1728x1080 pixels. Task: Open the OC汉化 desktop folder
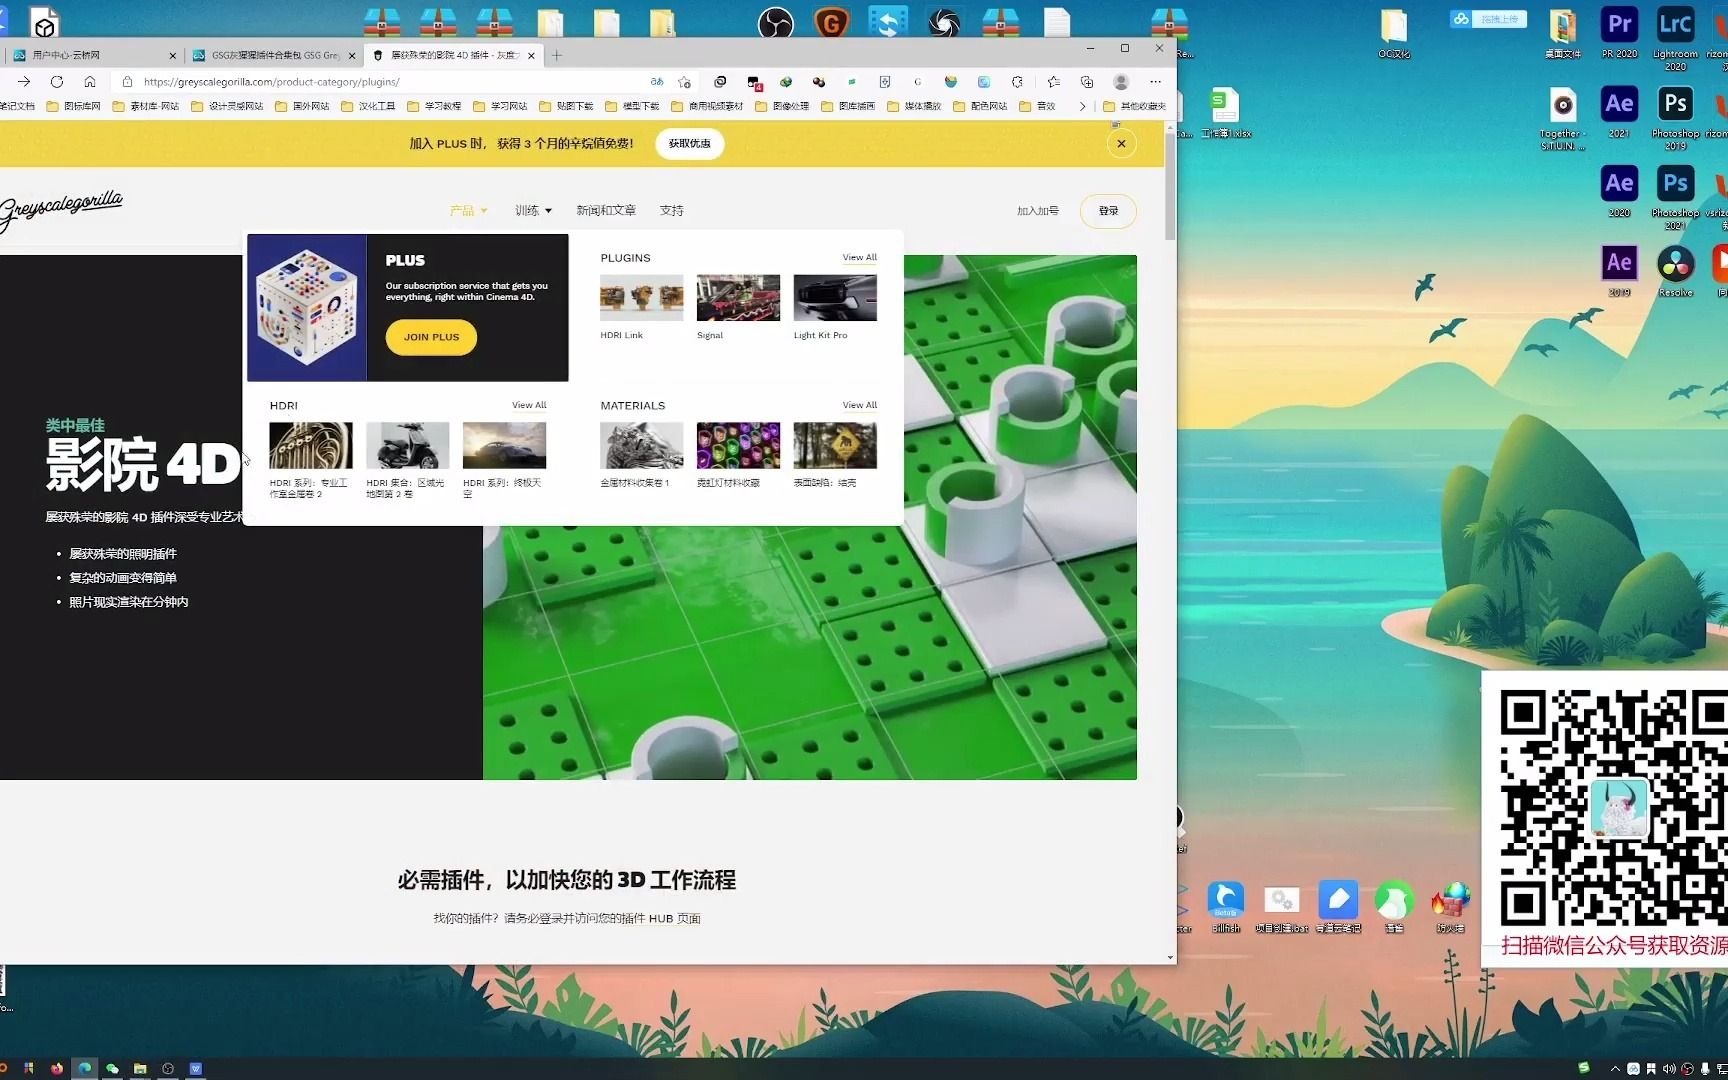tap(1394, 32)
